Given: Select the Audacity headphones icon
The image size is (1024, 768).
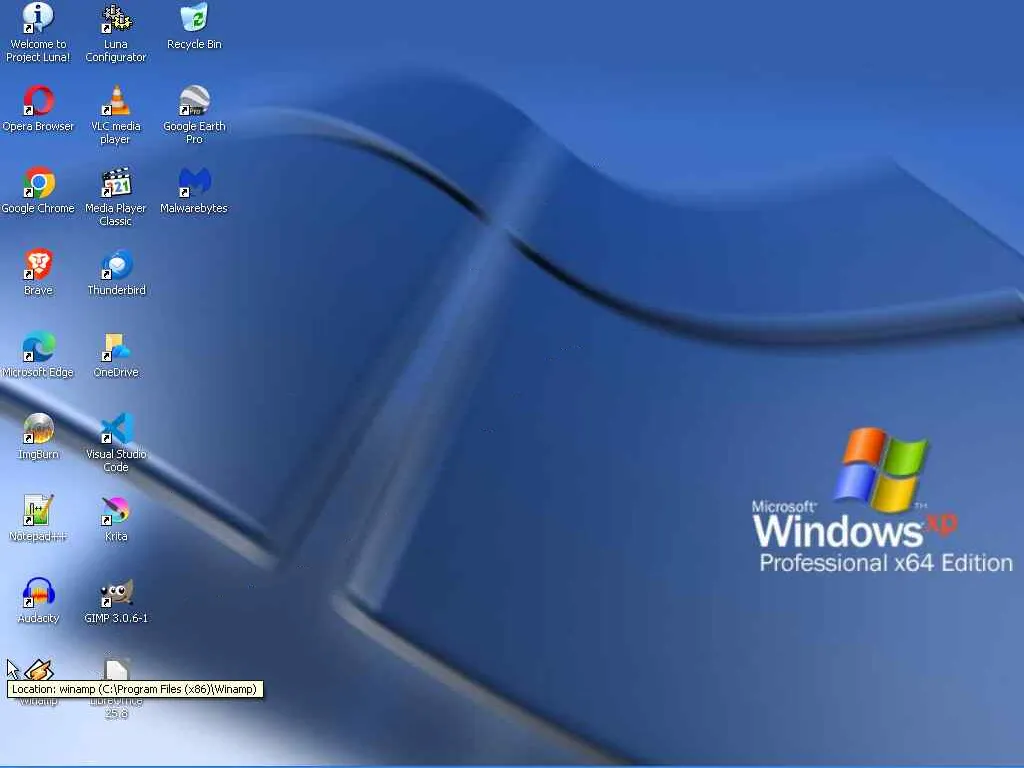Looking at the screenshot, I should [38, 592].
